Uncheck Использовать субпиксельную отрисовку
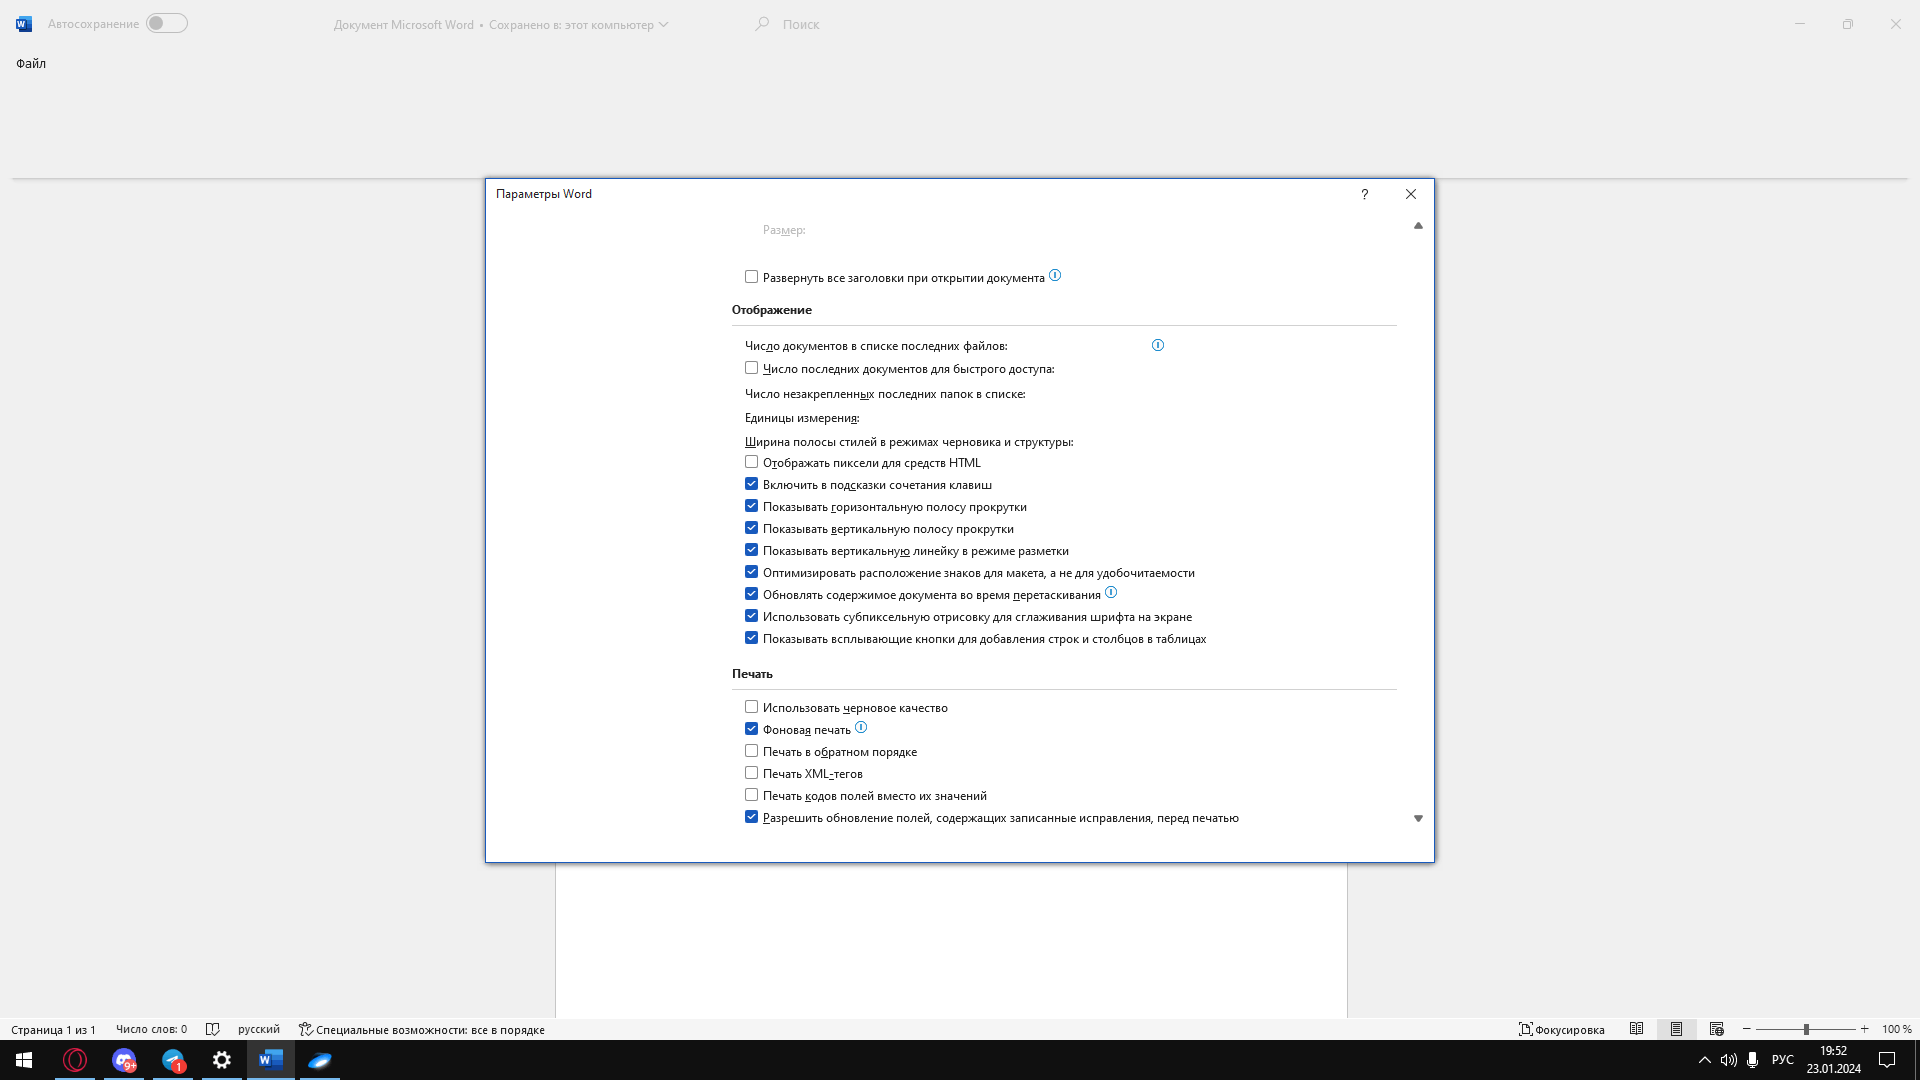 tap(751, 616)
